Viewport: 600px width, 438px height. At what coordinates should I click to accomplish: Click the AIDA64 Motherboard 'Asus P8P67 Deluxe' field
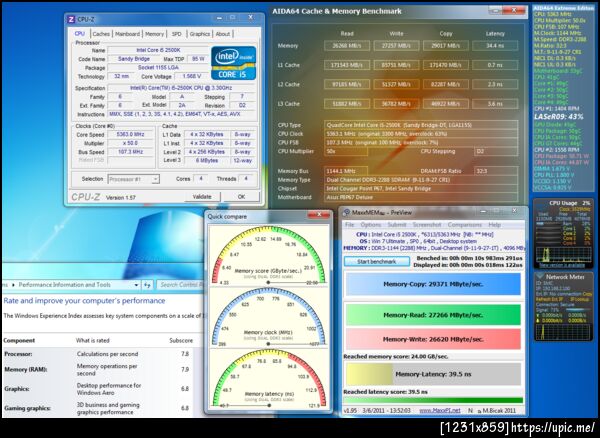pos(421,197)
